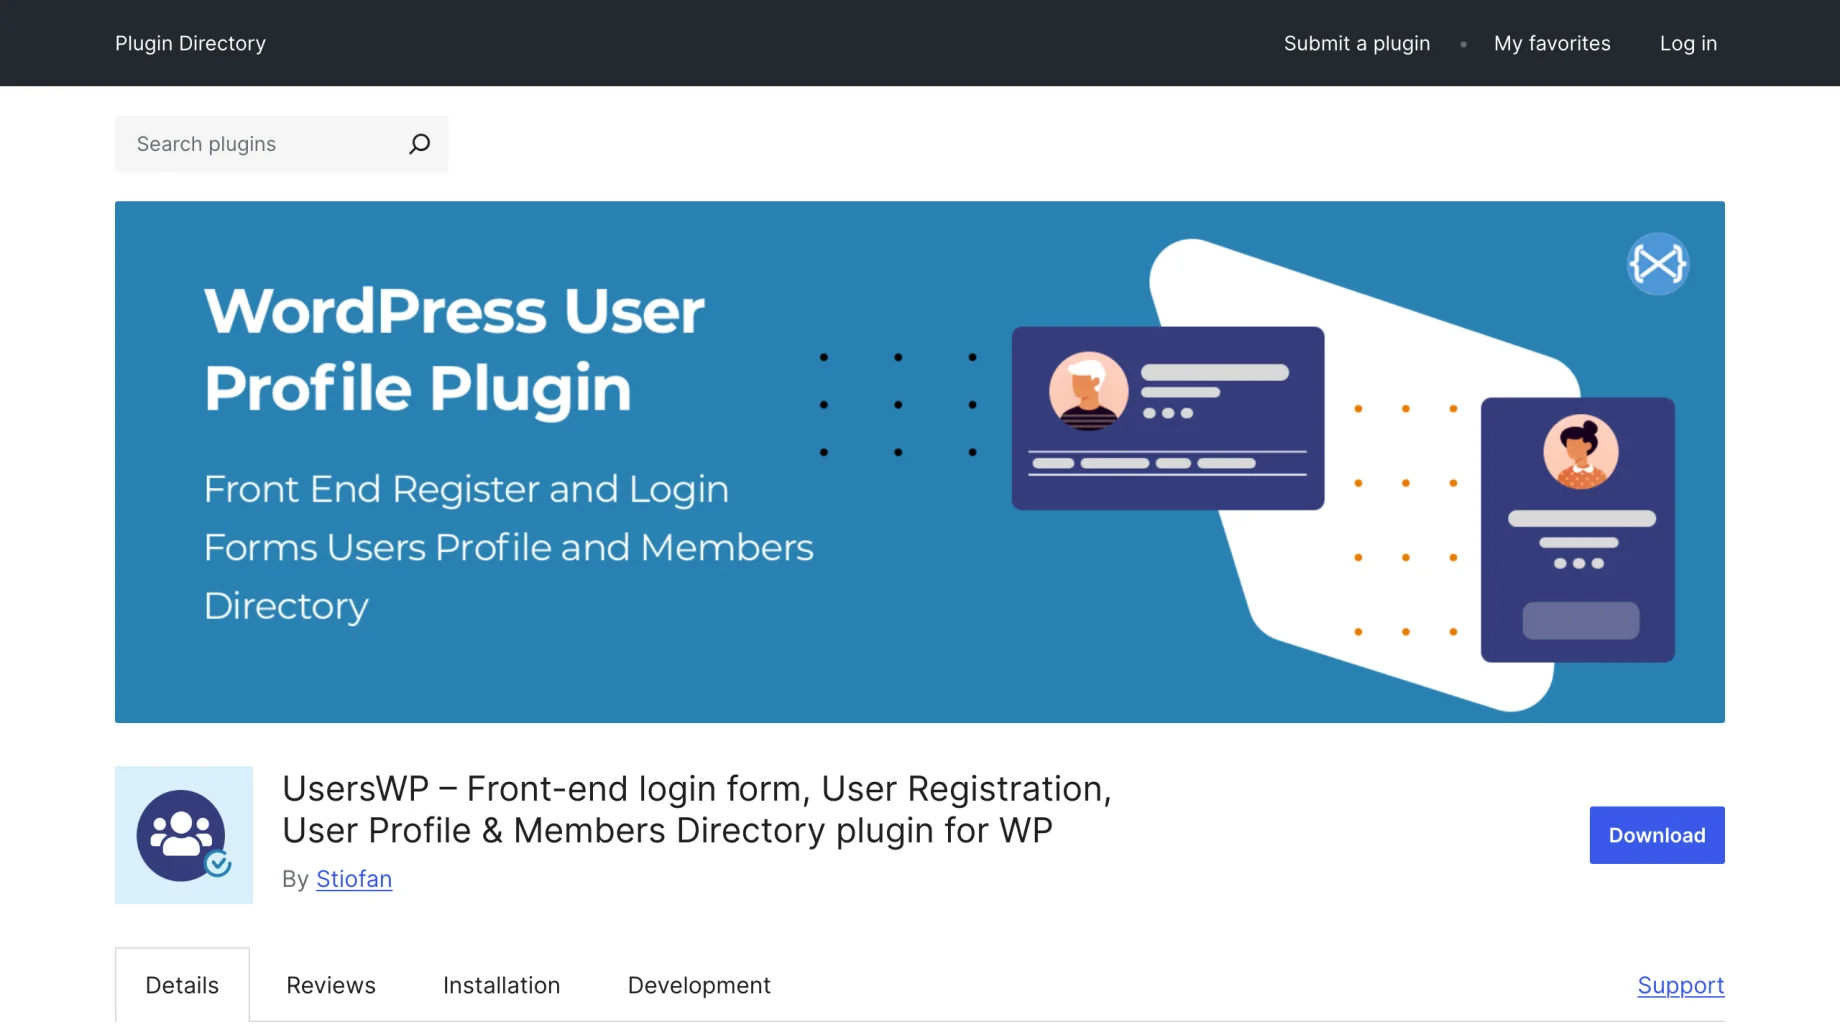Go to My favorites

[x=1552, y=43]
